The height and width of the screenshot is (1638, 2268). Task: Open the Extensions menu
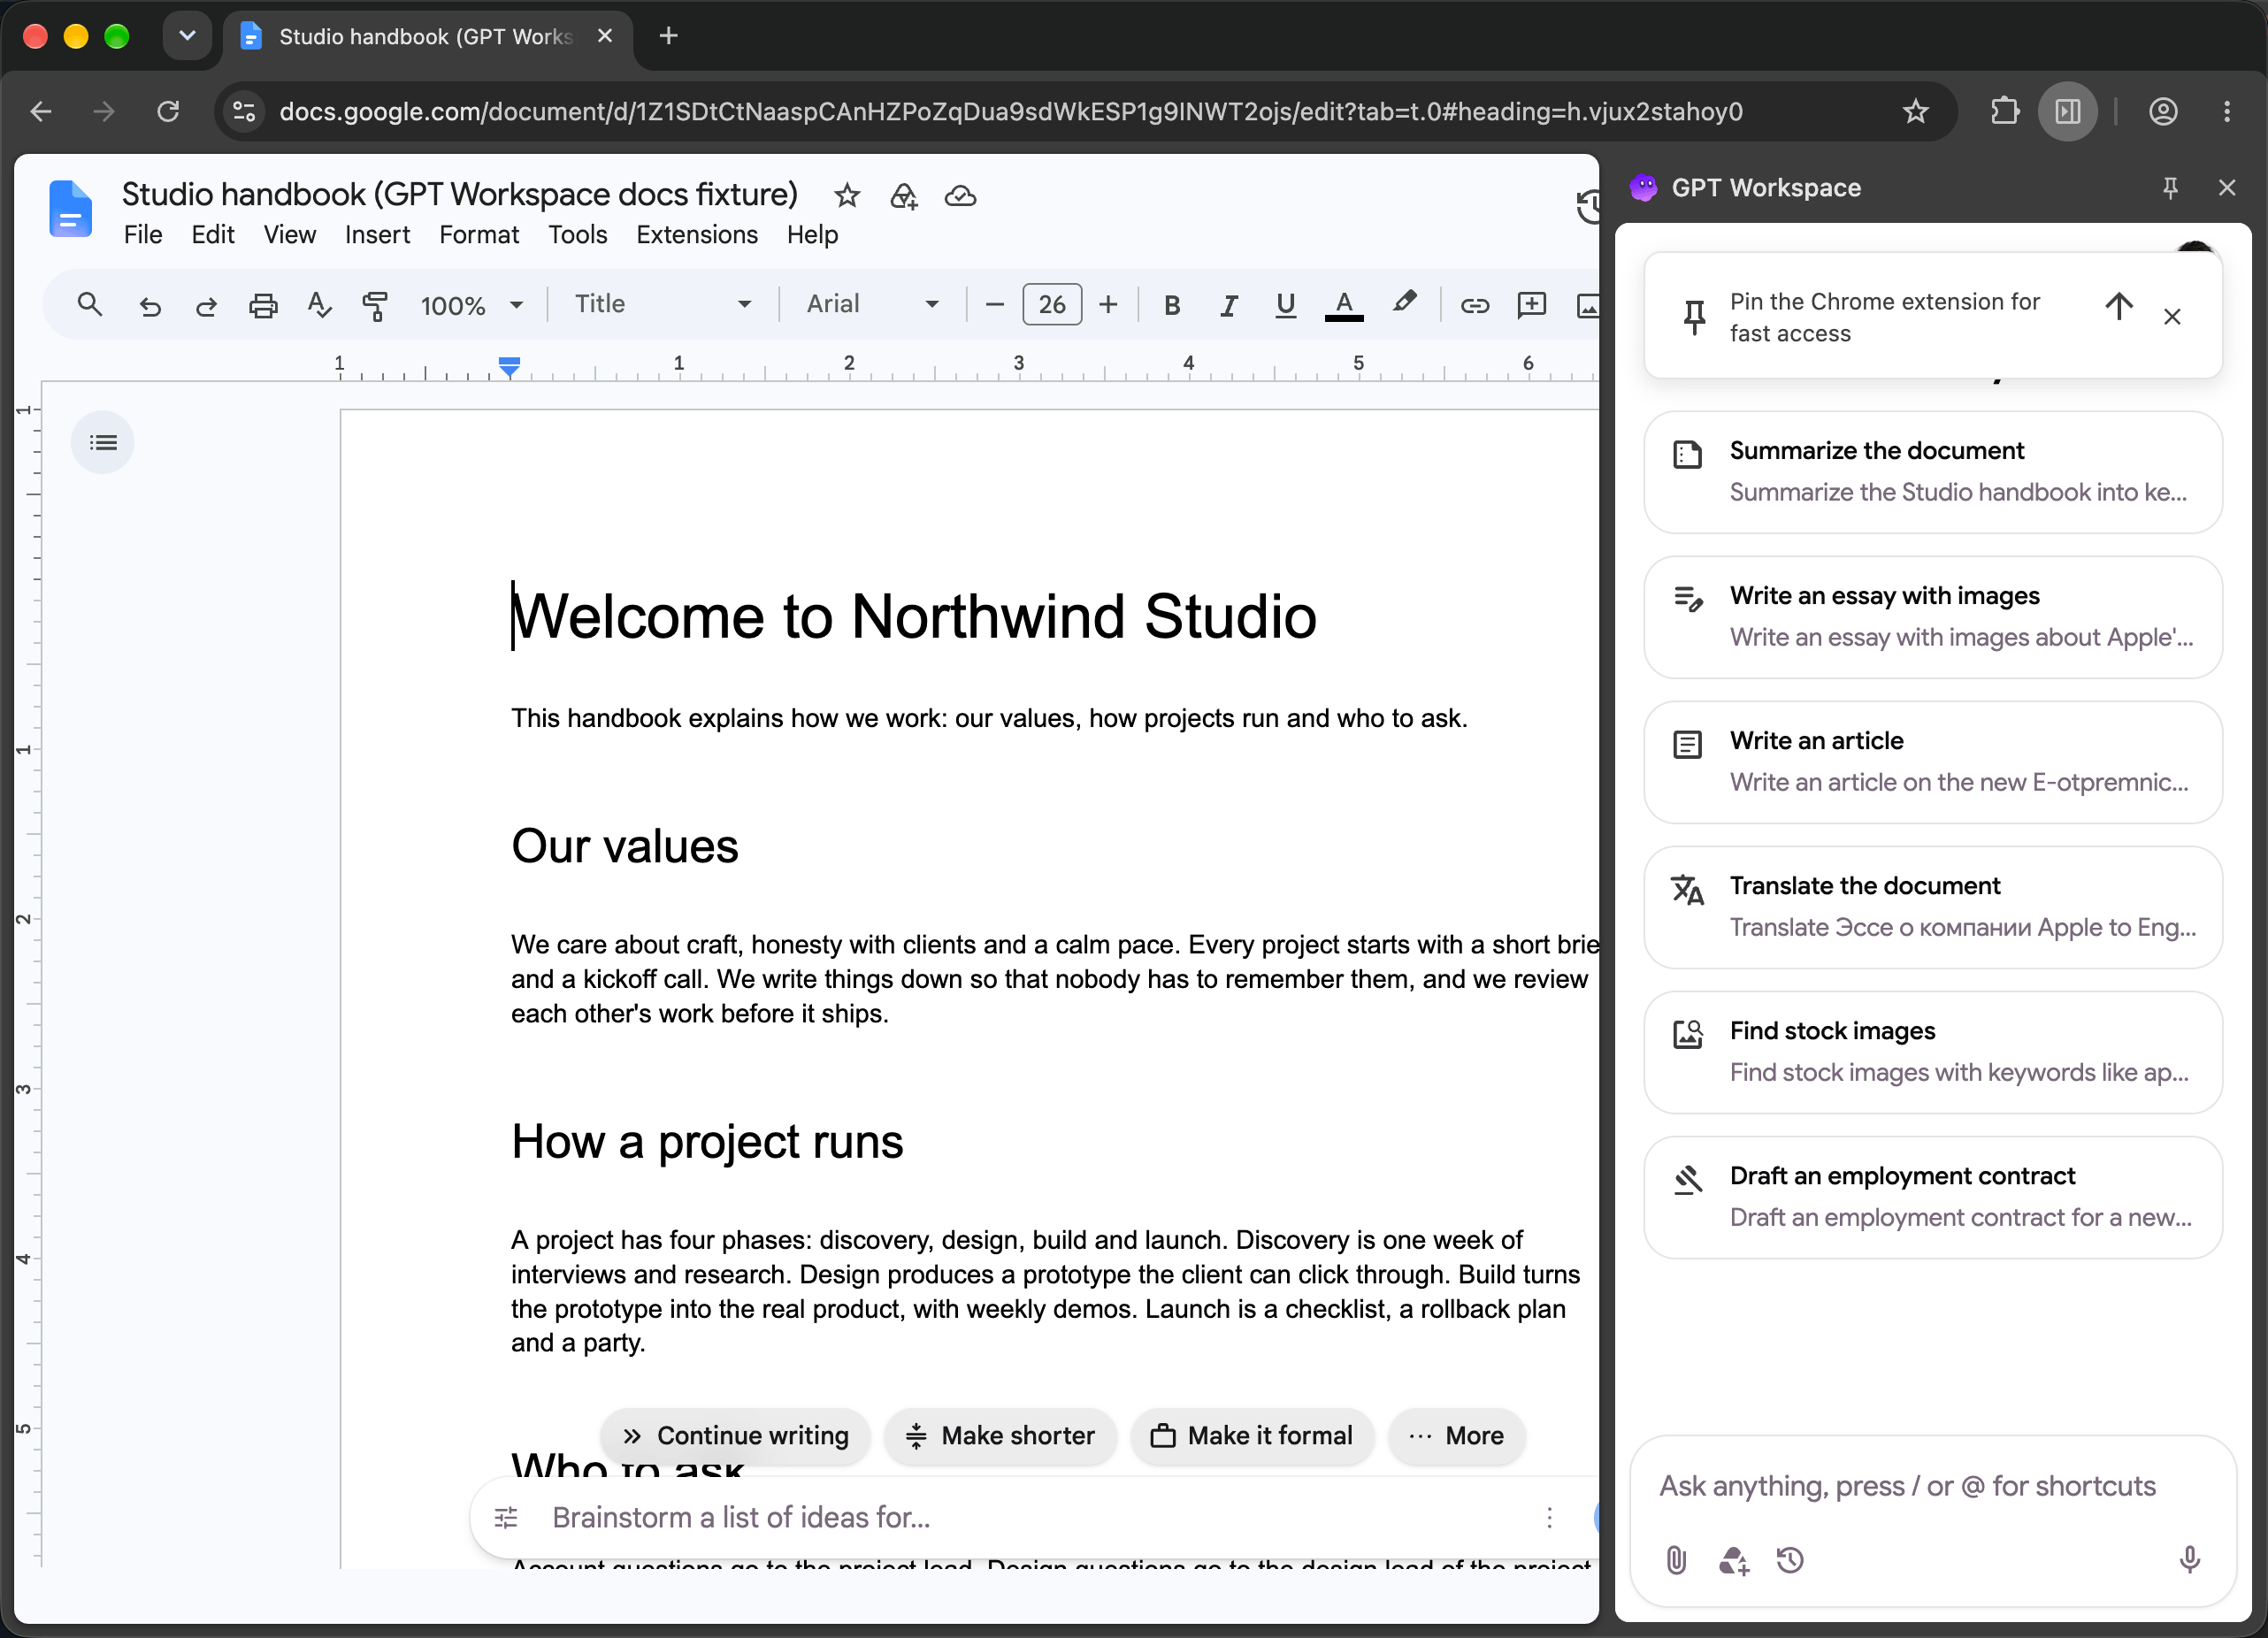pos(697,234)
